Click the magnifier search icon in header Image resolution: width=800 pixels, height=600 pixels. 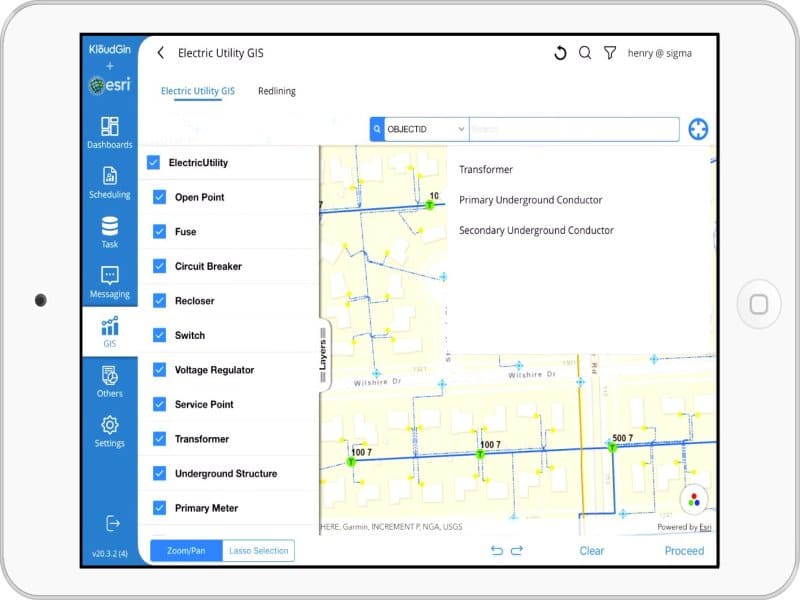pyautogui.click(x=585, y=53)
